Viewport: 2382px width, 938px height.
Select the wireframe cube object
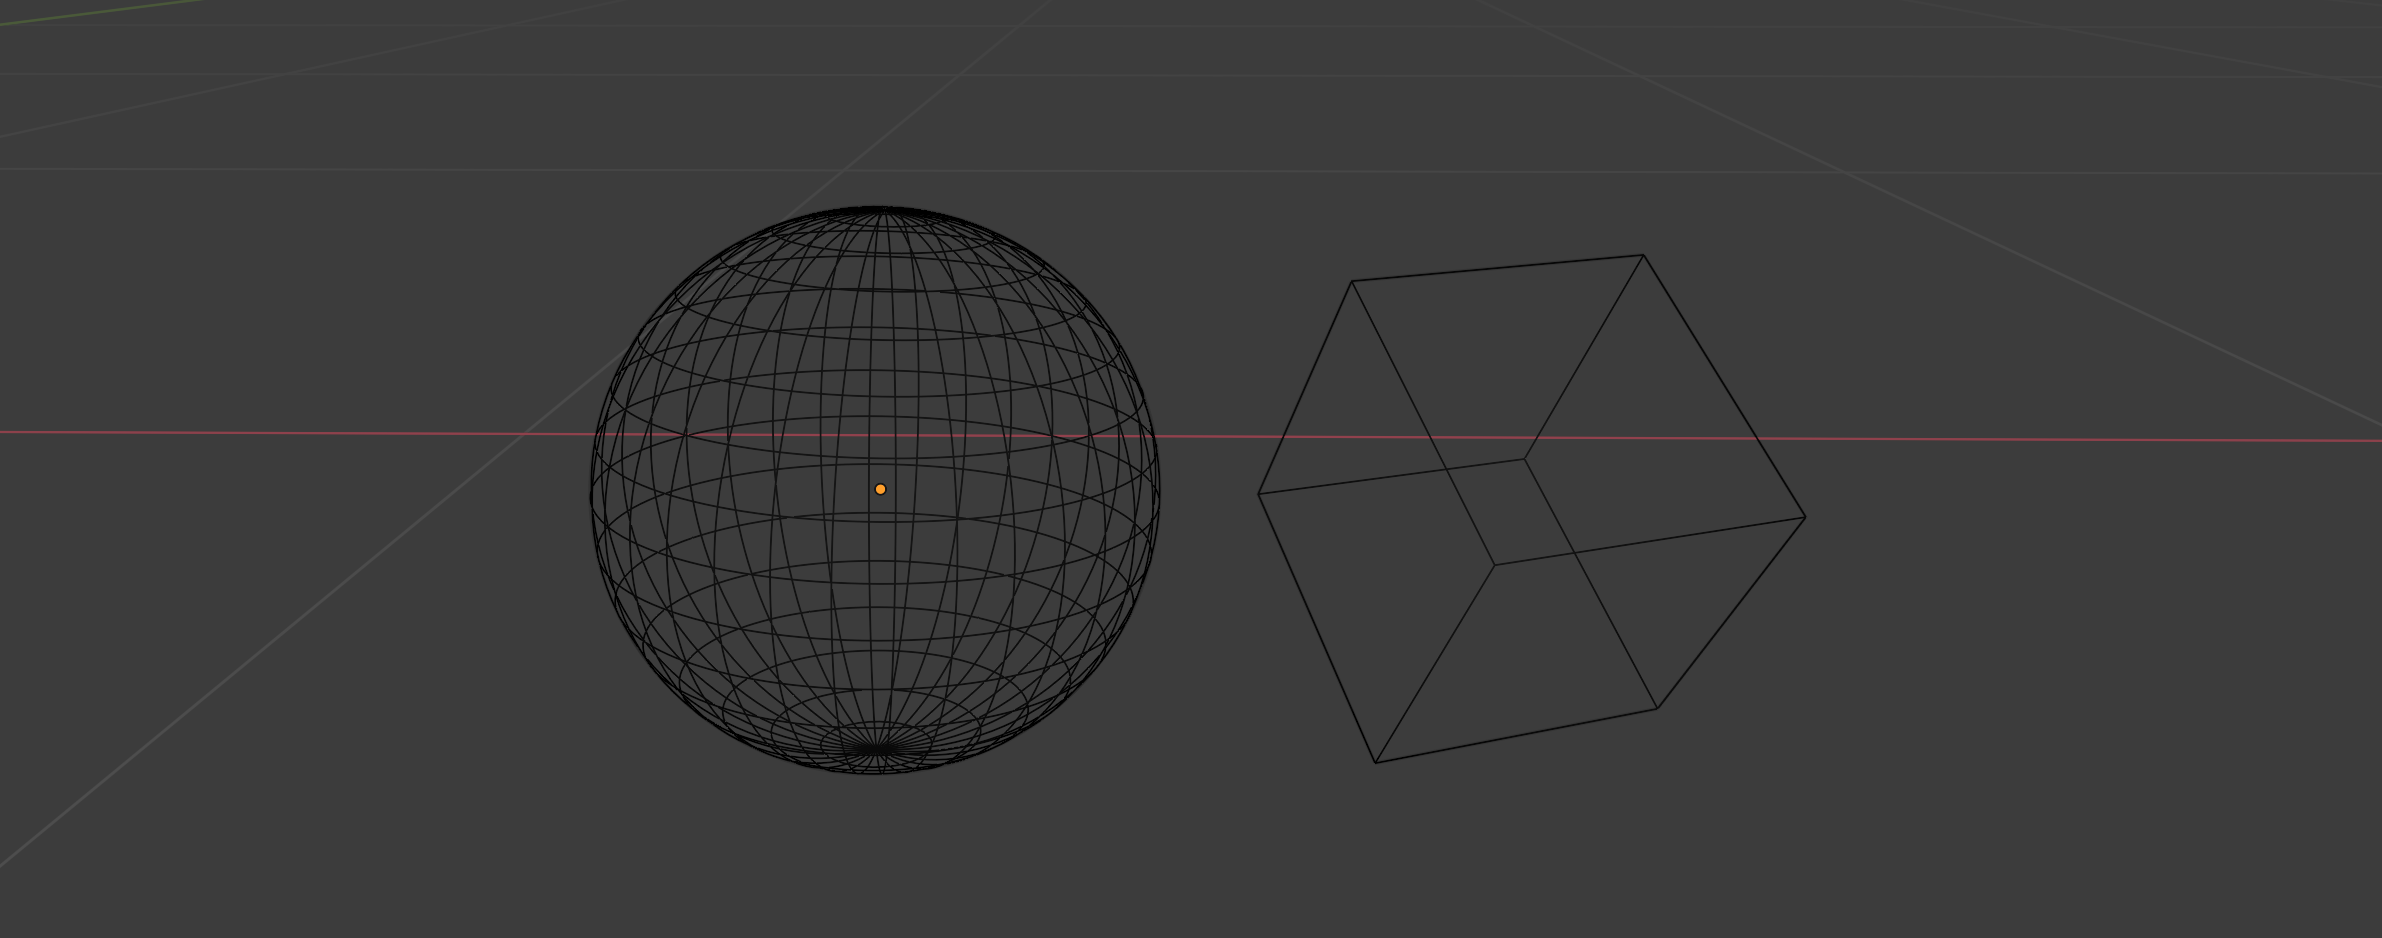1531,509
